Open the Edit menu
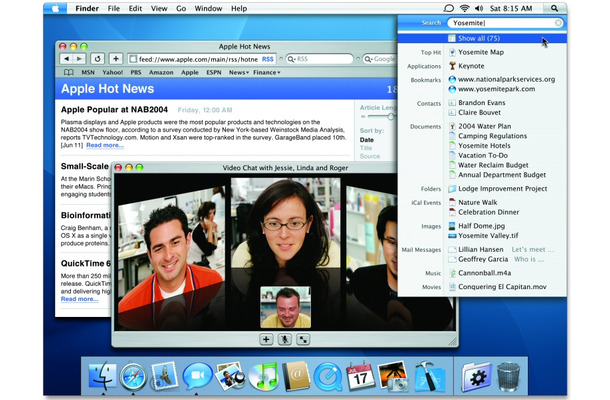 tap(135, 8)
